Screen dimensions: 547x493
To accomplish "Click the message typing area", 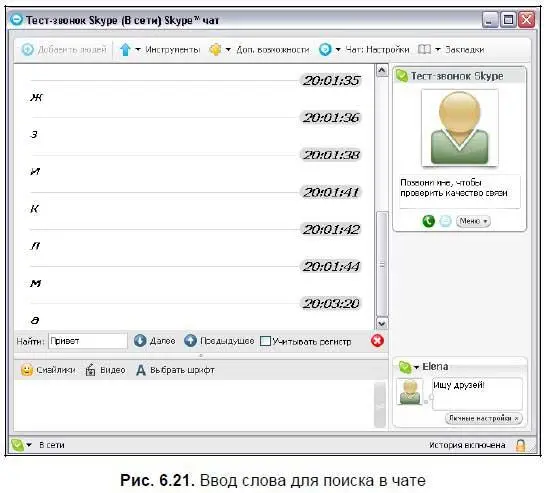I will (194, 405).
